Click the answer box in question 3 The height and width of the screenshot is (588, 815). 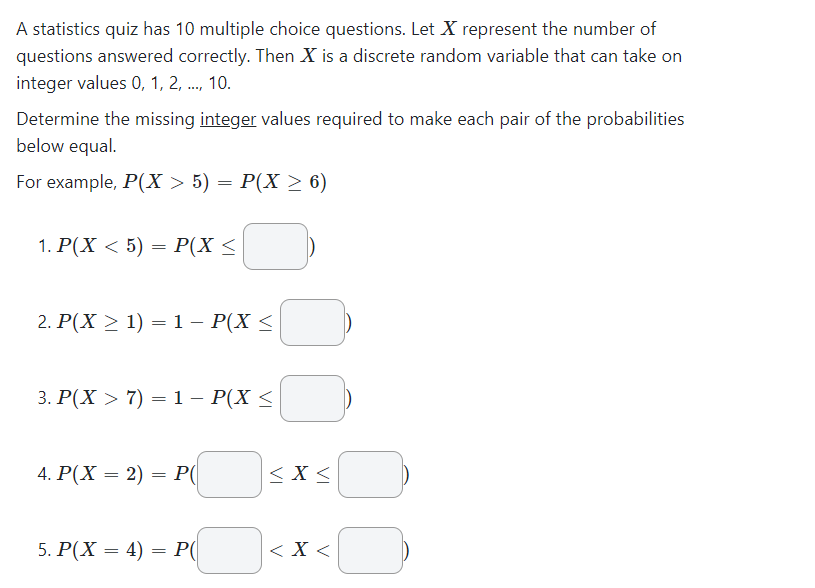coord(311,398)
